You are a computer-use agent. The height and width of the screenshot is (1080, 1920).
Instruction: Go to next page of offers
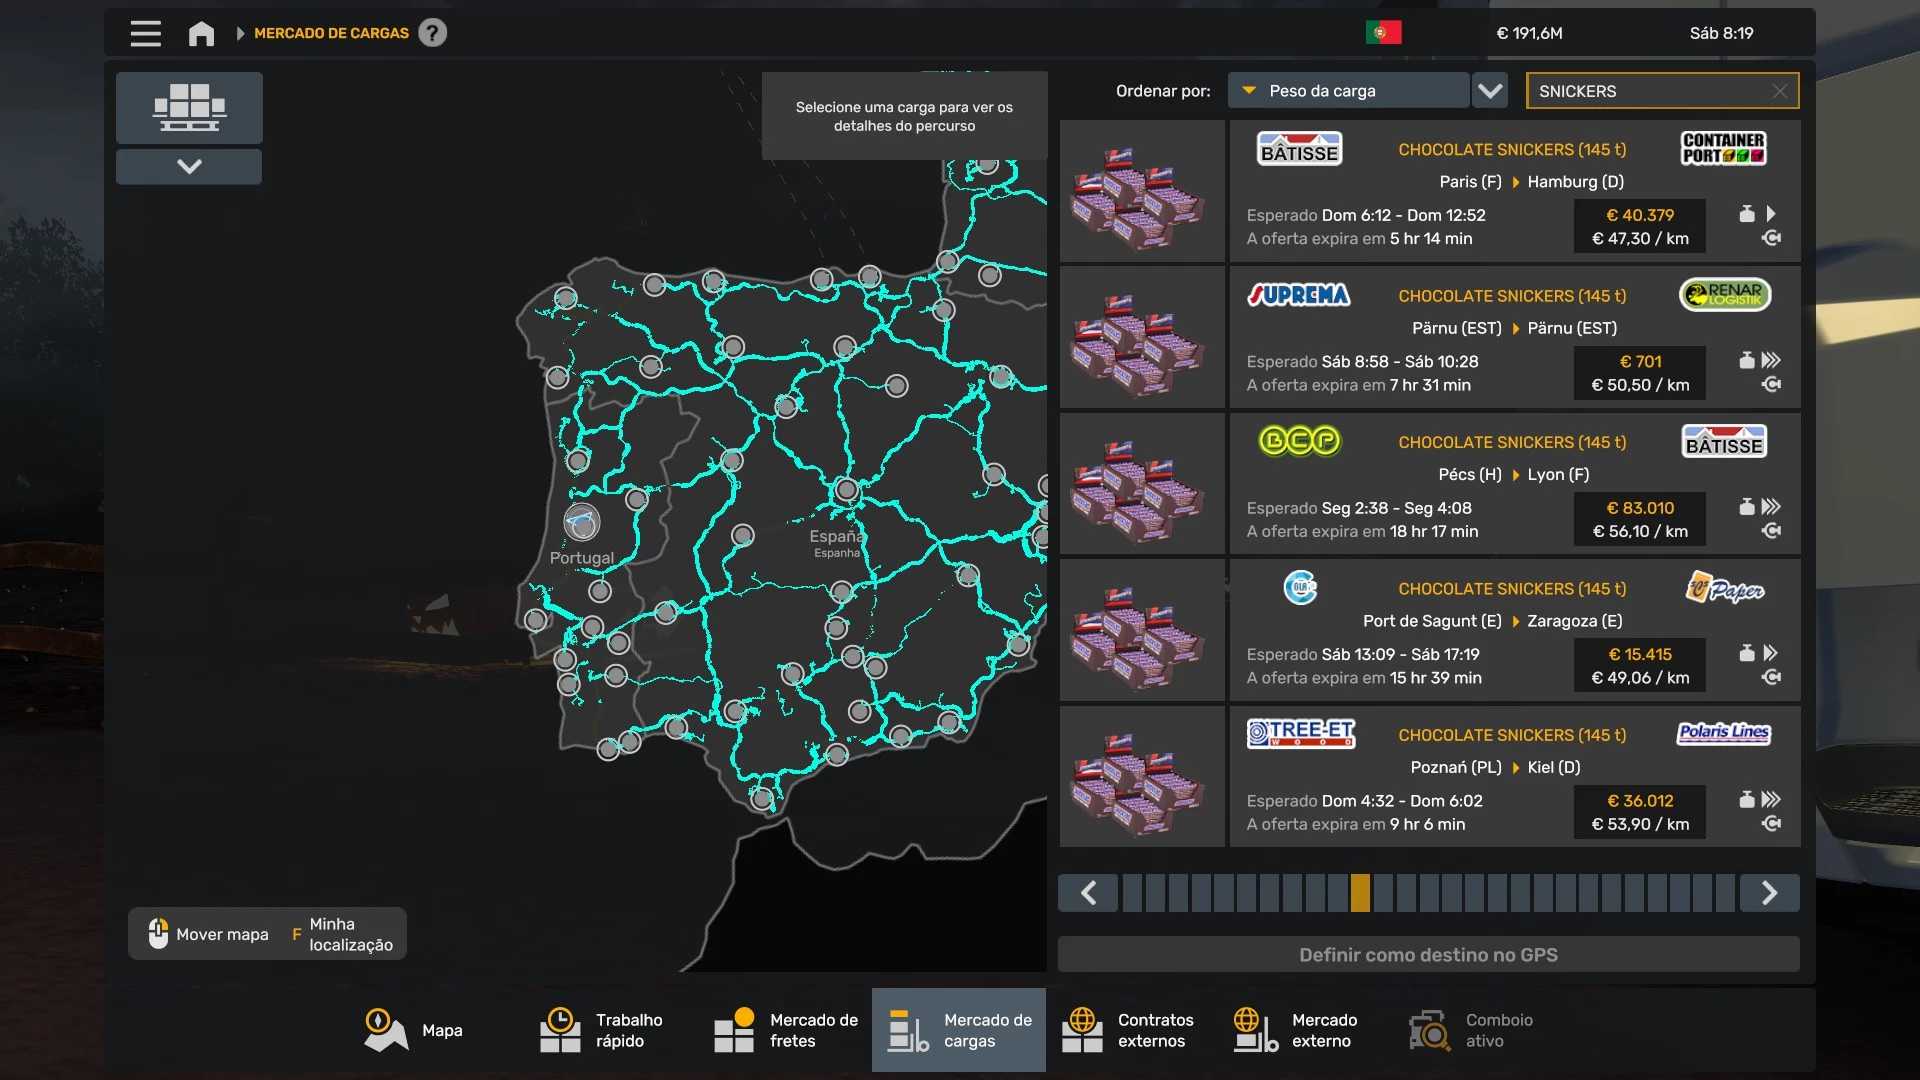pyautogui.click(x=1769, y=893)
